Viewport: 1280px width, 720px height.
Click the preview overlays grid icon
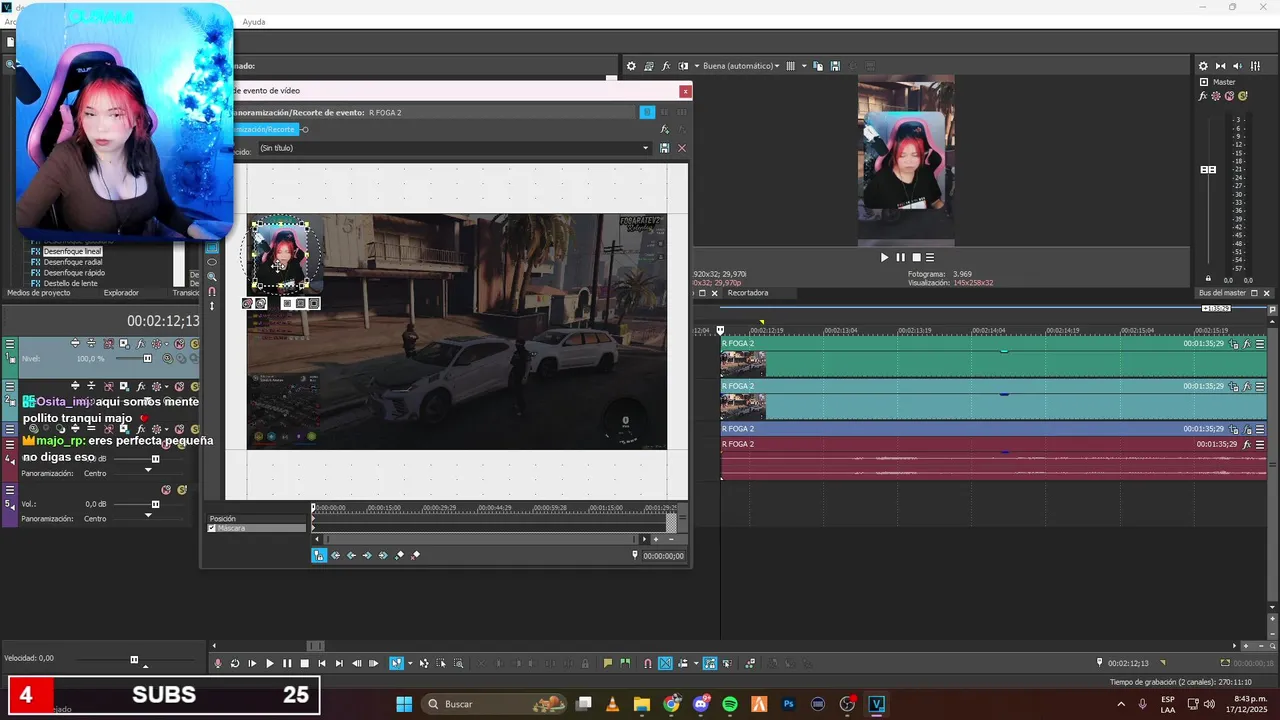[x=790, y=66]
